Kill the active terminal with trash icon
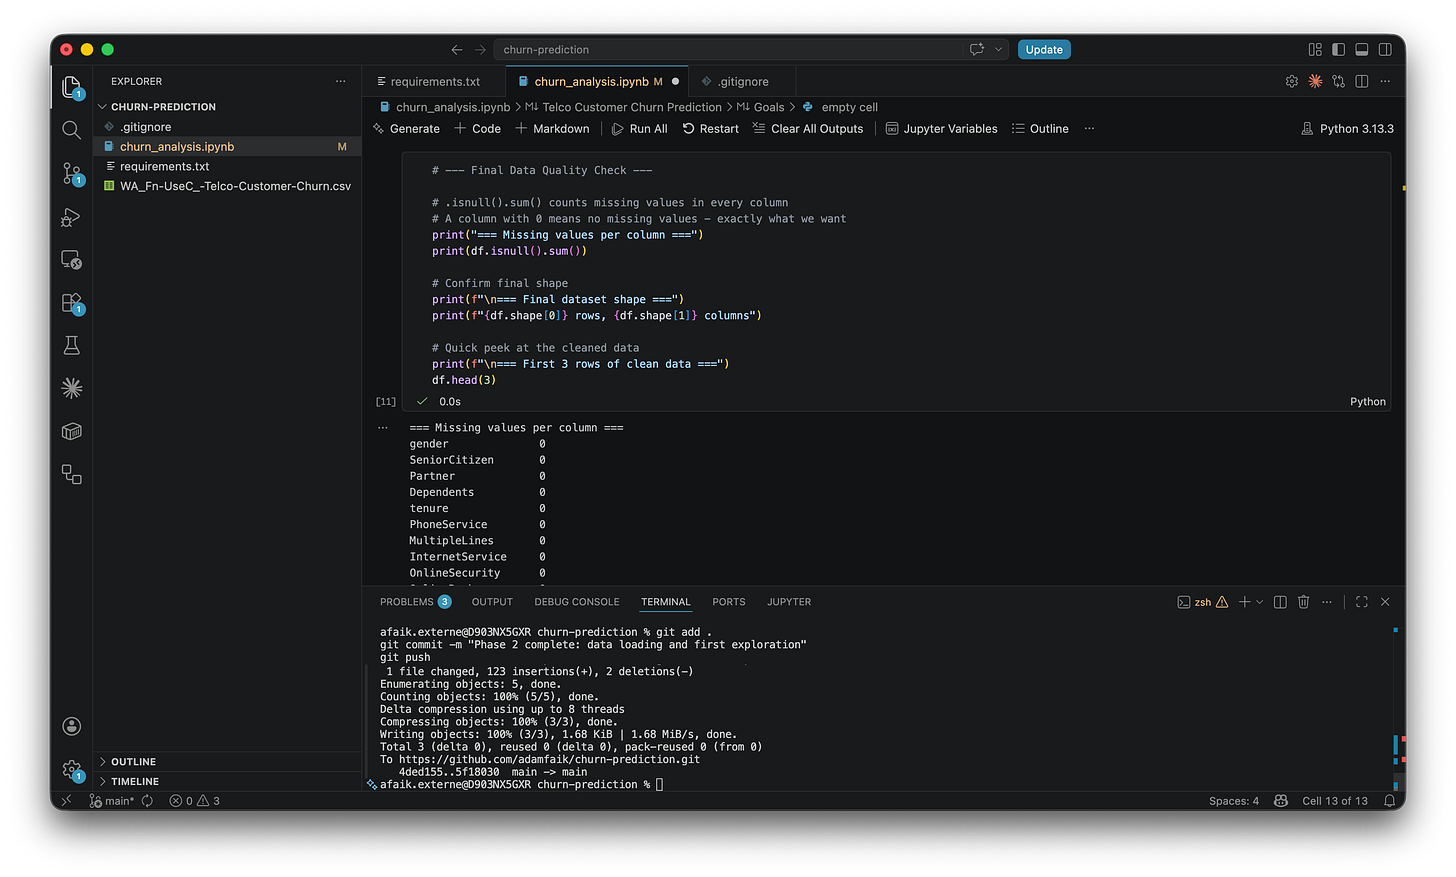This screenshot has width=1456, height=877. pos(1303,601)
